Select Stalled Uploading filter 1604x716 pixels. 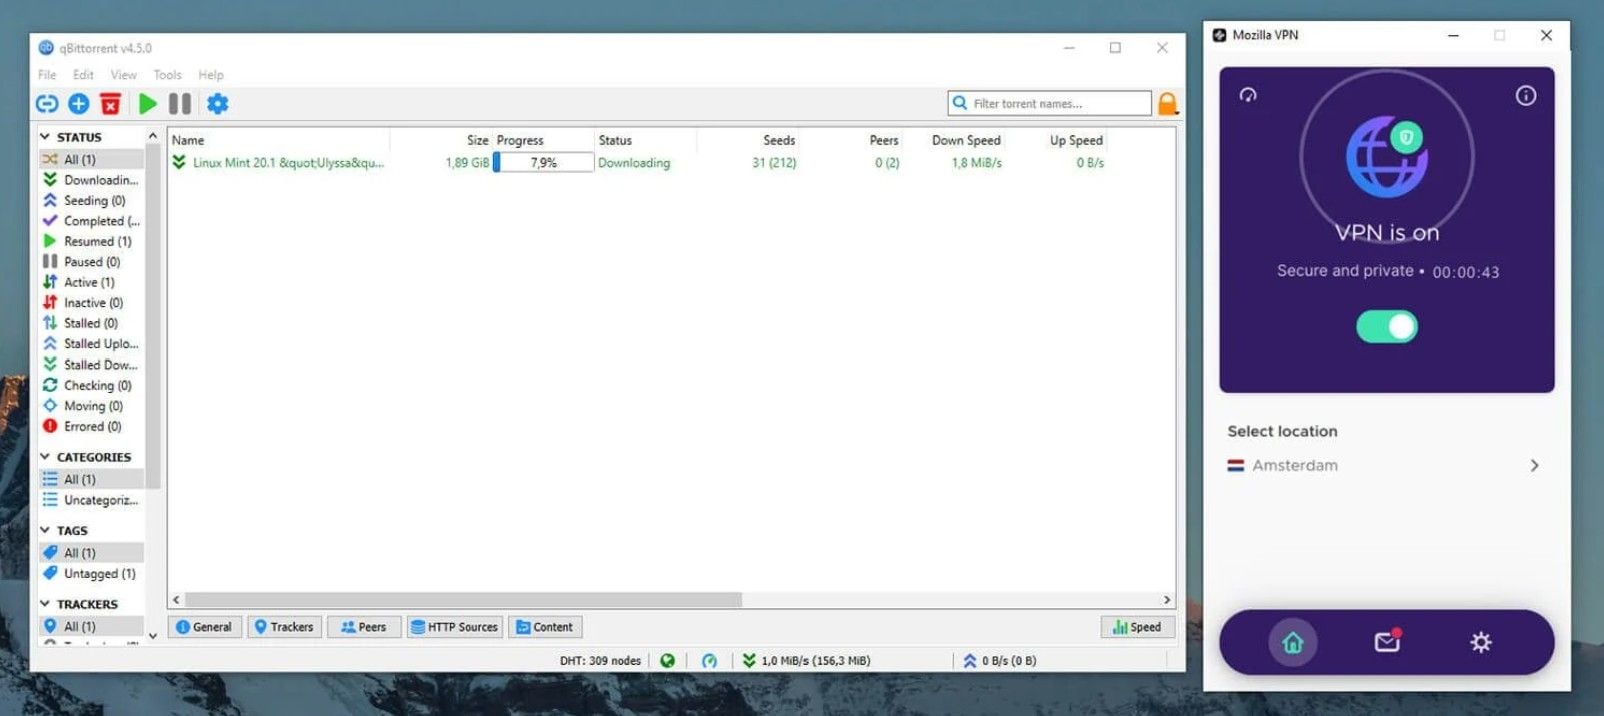[x=91, y=344]
